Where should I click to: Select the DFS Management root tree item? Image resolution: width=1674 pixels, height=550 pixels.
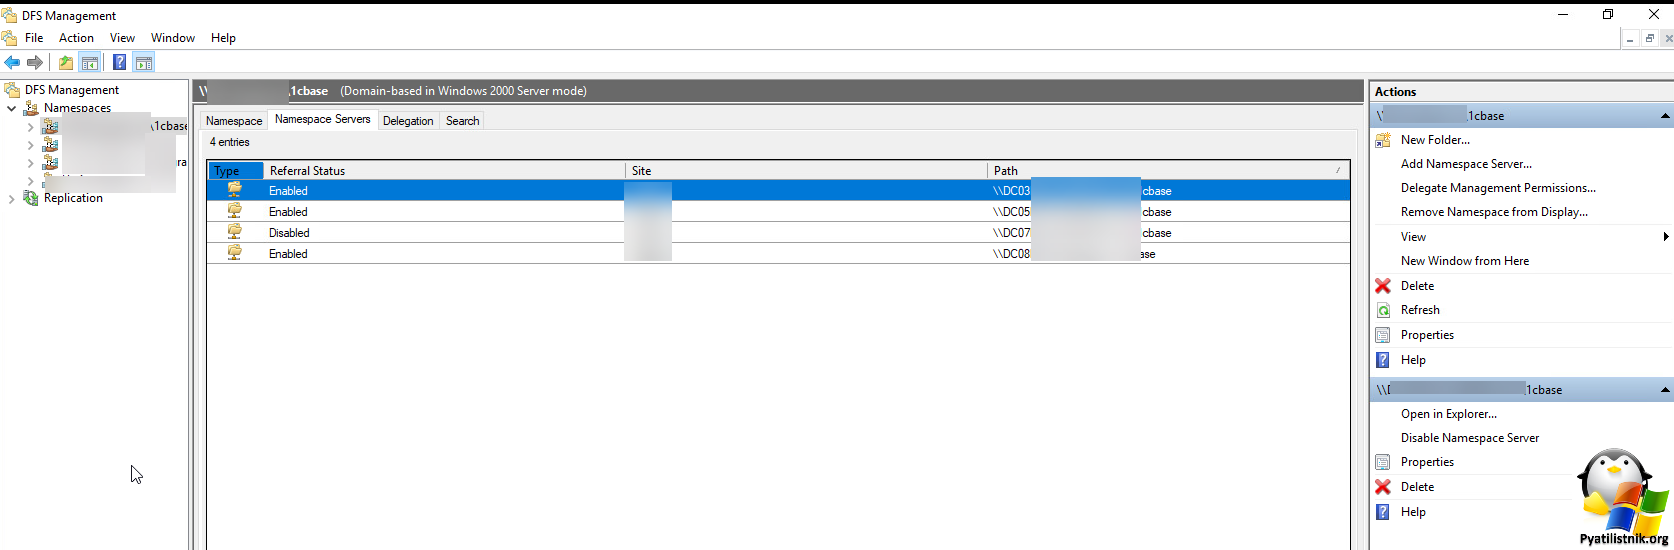pyautogui.click(x=72, y=90)
